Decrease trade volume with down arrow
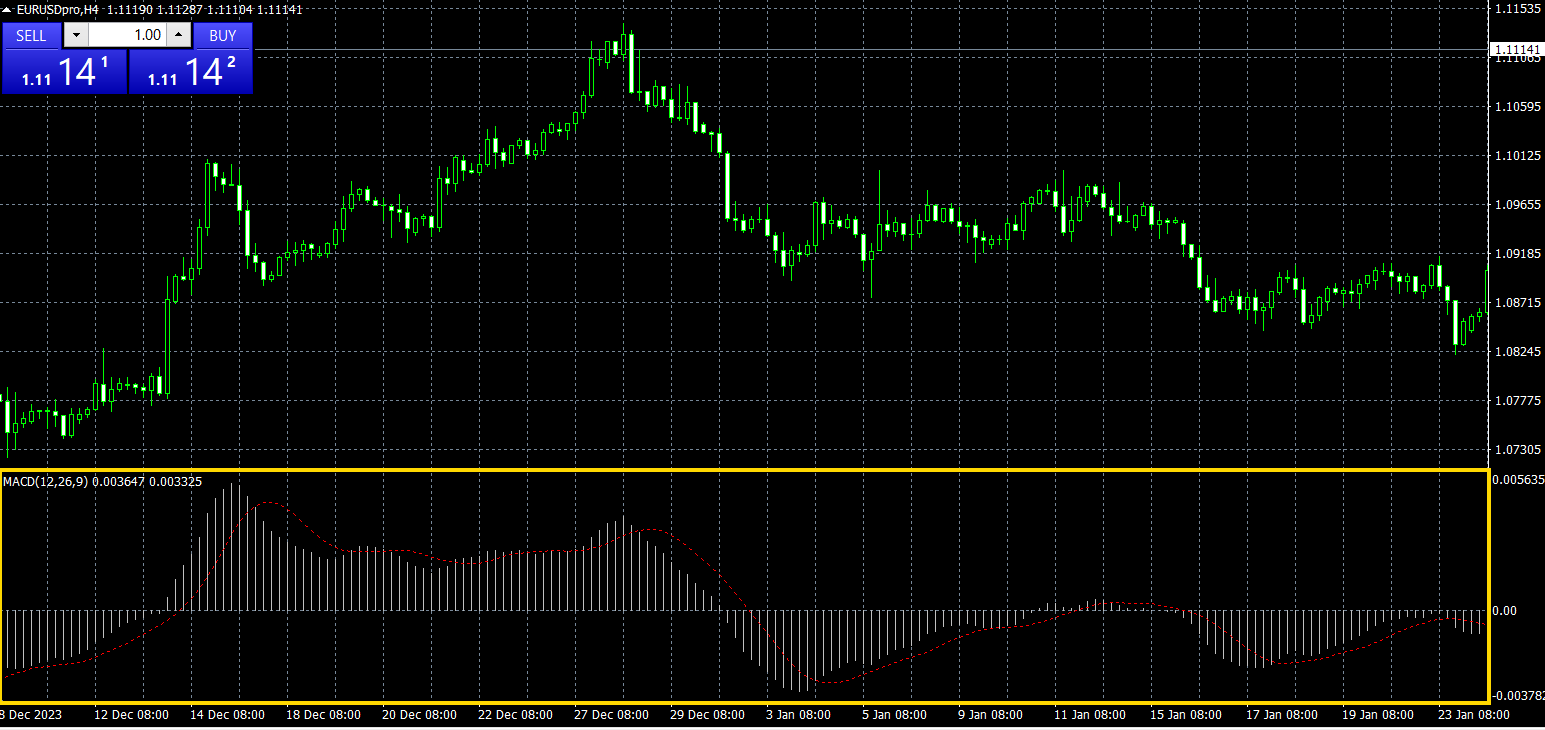Image resolution: width=1545 pixels, height=730 pixels. 76,35
